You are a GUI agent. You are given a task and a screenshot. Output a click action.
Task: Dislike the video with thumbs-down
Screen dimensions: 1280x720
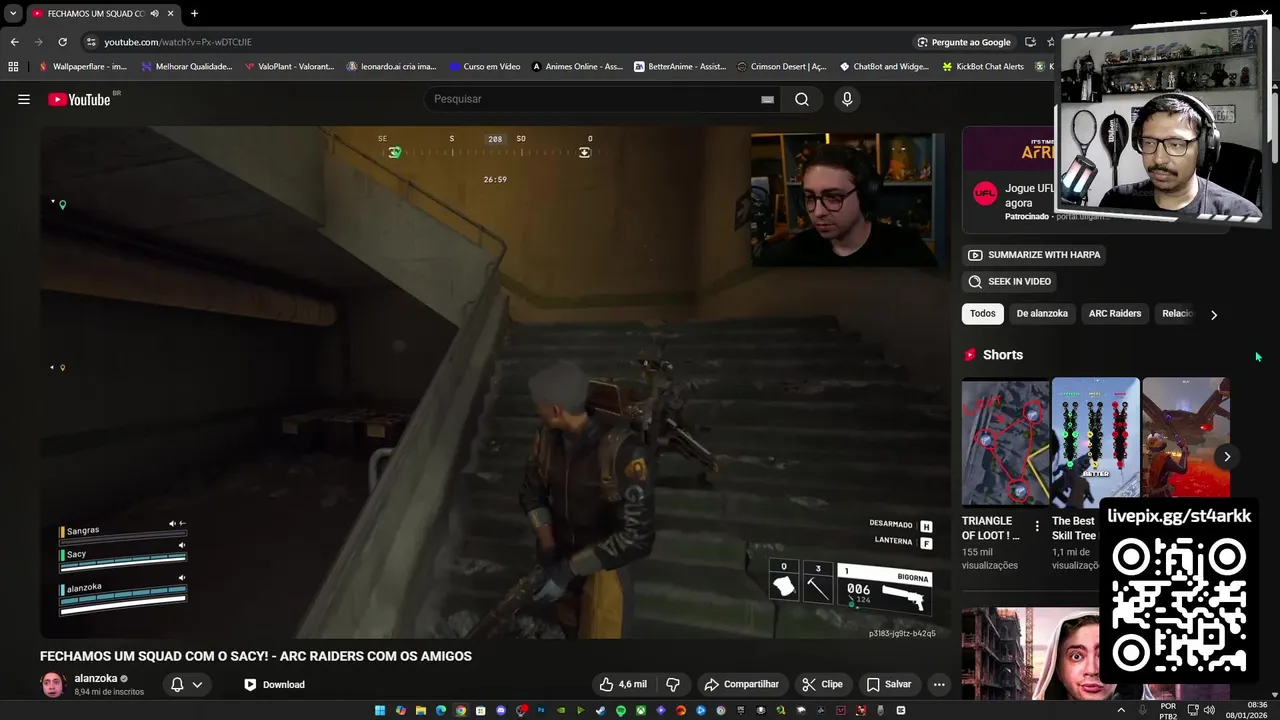673,684
